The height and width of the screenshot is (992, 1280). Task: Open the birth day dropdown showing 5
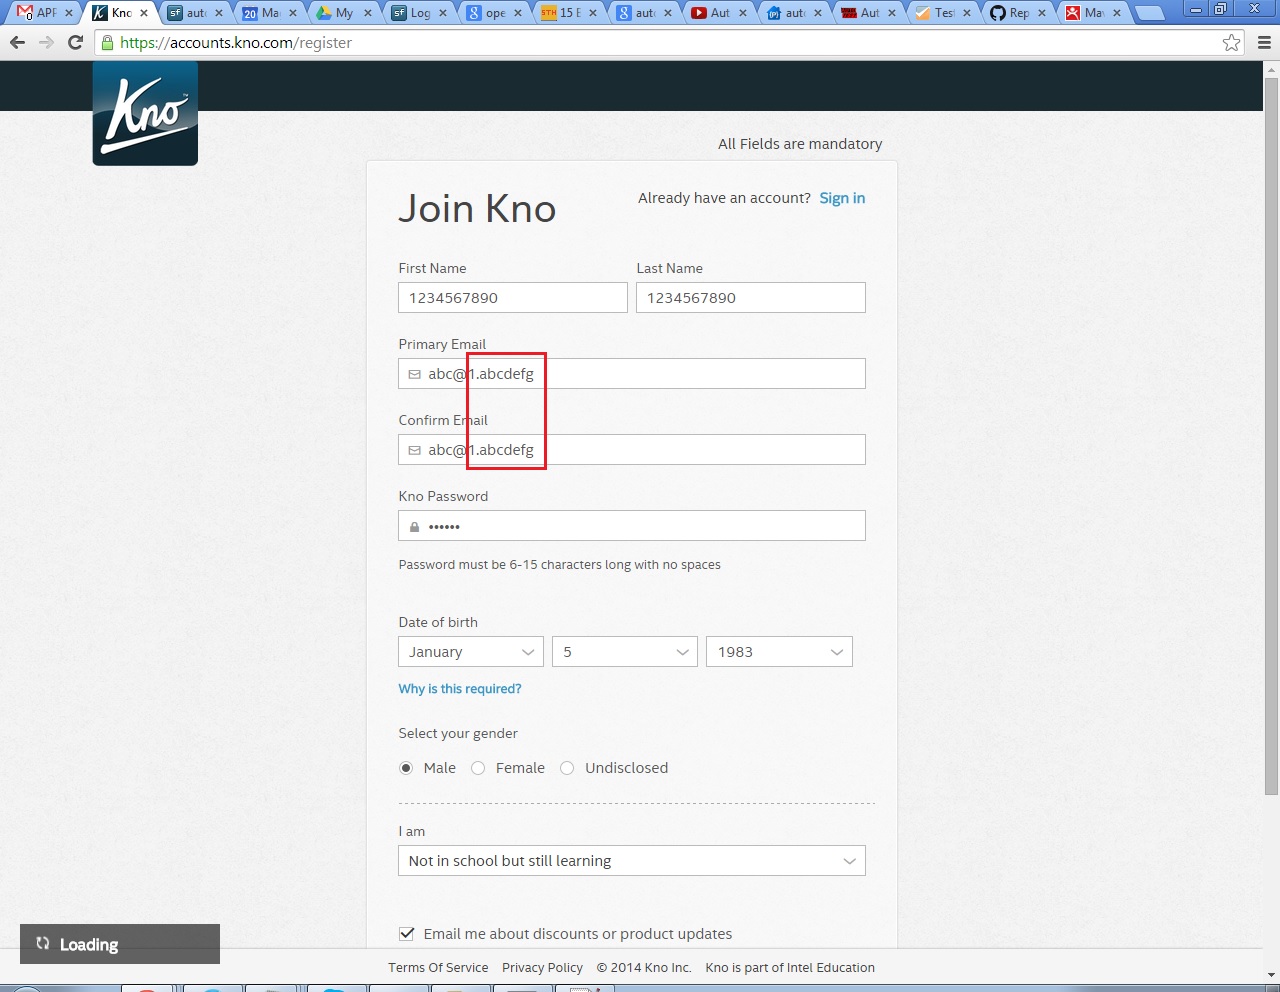(625, 652)
